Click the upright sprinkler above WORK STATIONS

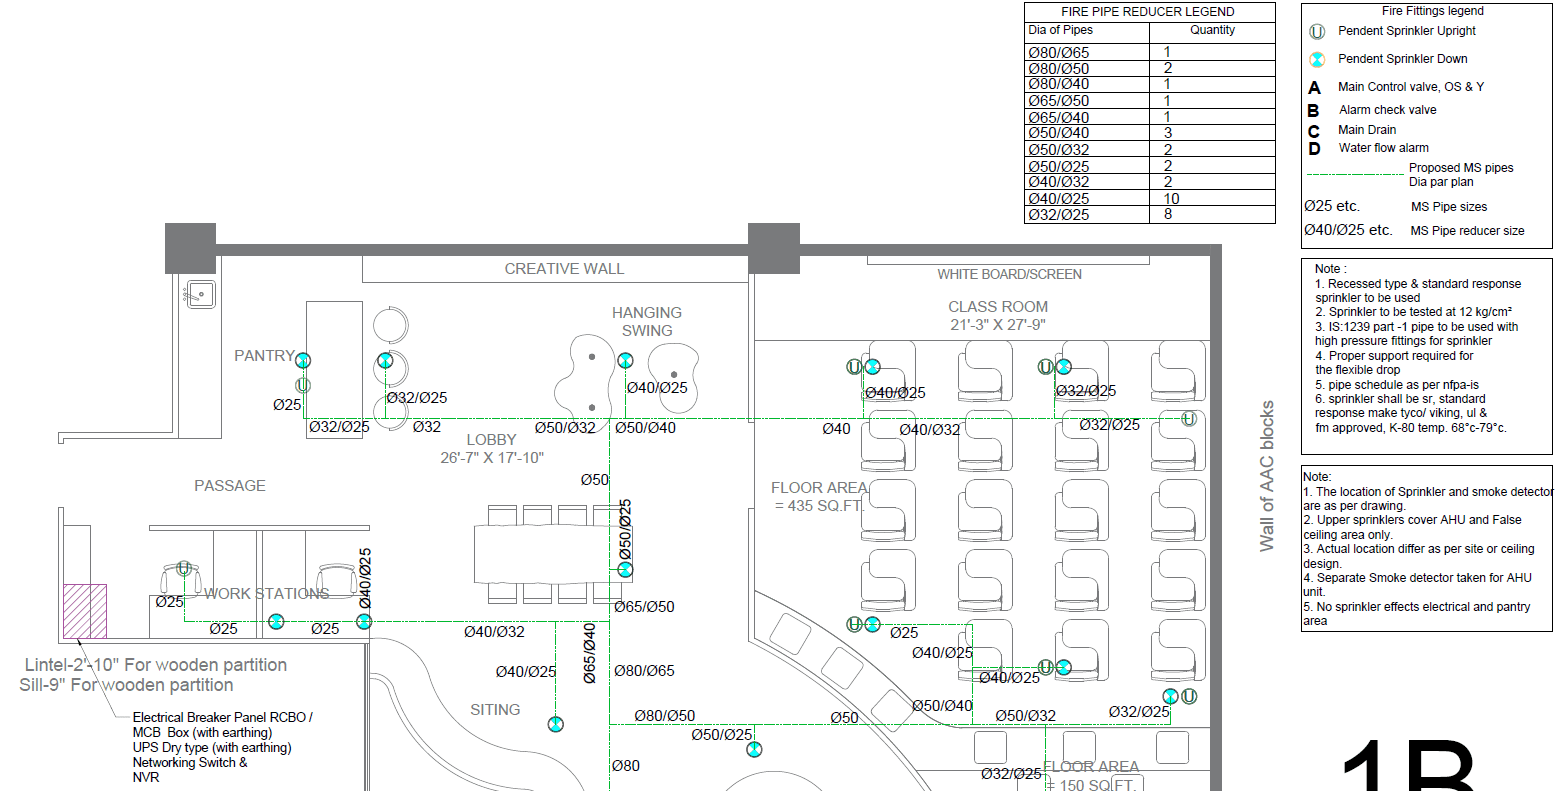[x=184, y=569]
